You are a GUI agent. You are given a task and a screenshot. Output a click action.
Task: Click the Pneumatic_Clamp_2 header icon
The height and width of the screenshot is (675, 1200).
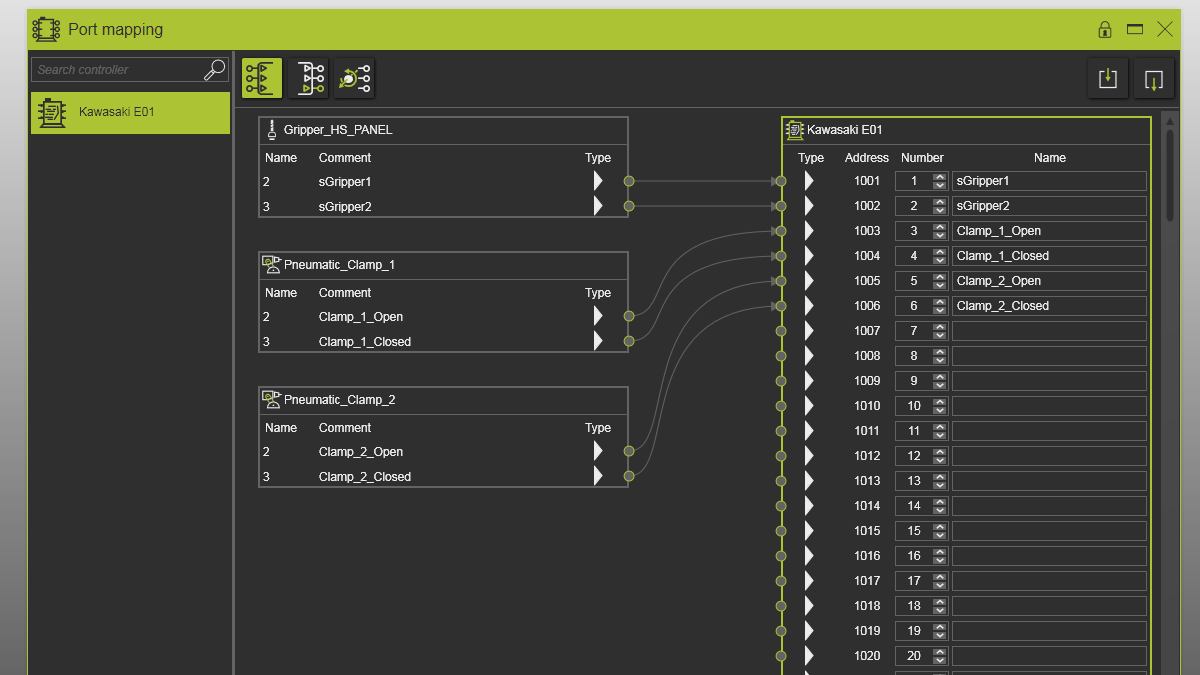tap(271, 400)
